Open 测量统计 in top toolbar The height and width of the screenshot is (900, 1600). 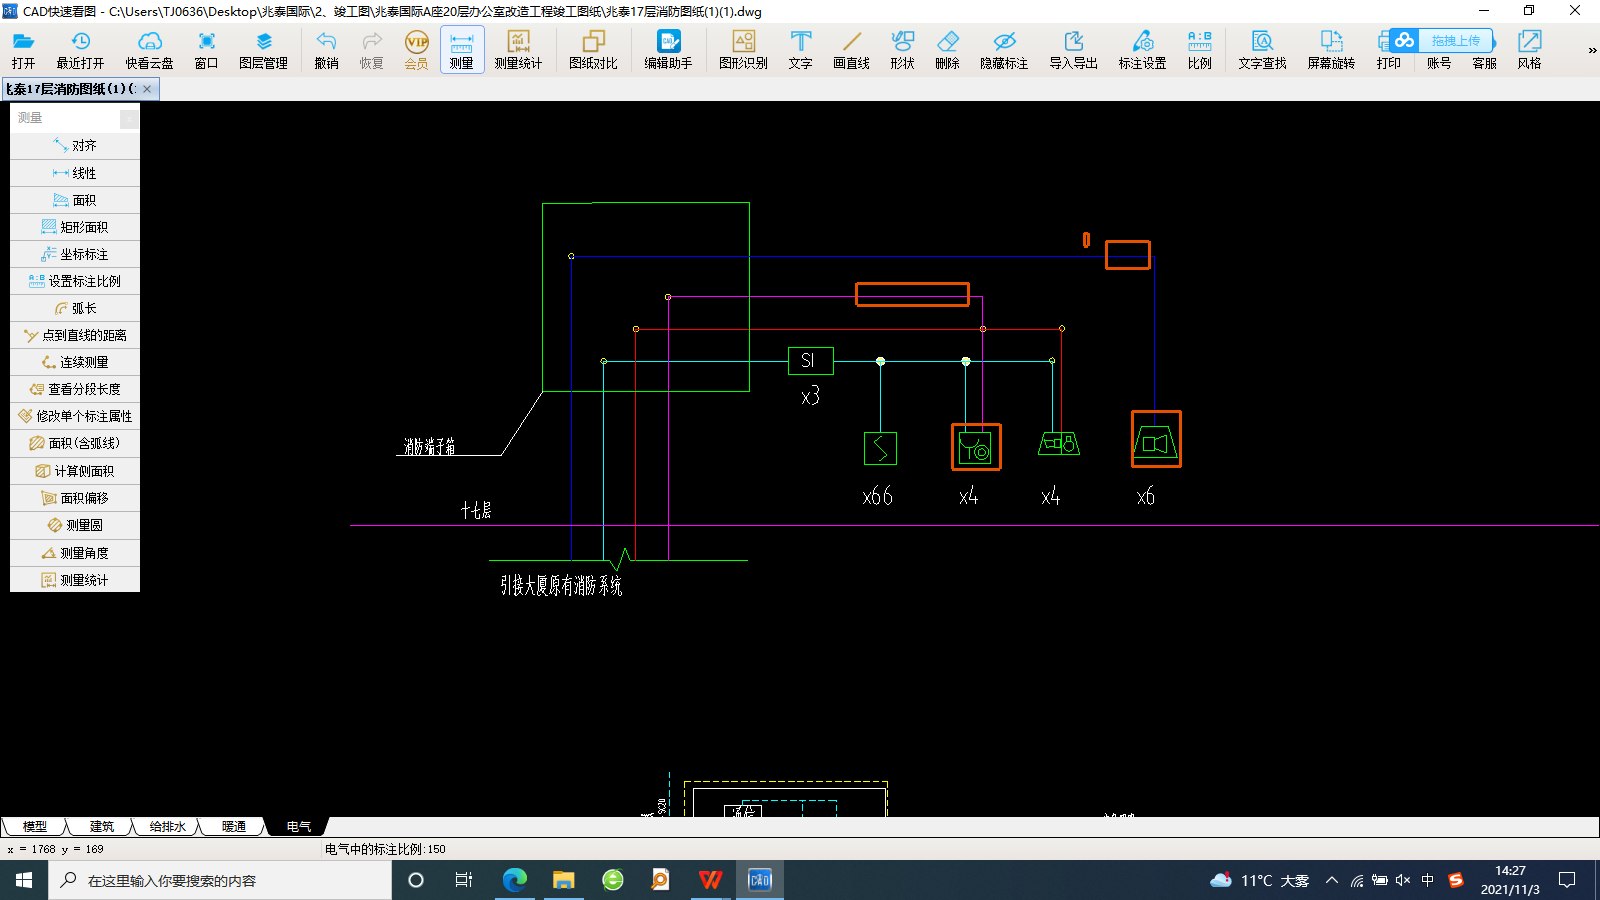click(518, 49)
